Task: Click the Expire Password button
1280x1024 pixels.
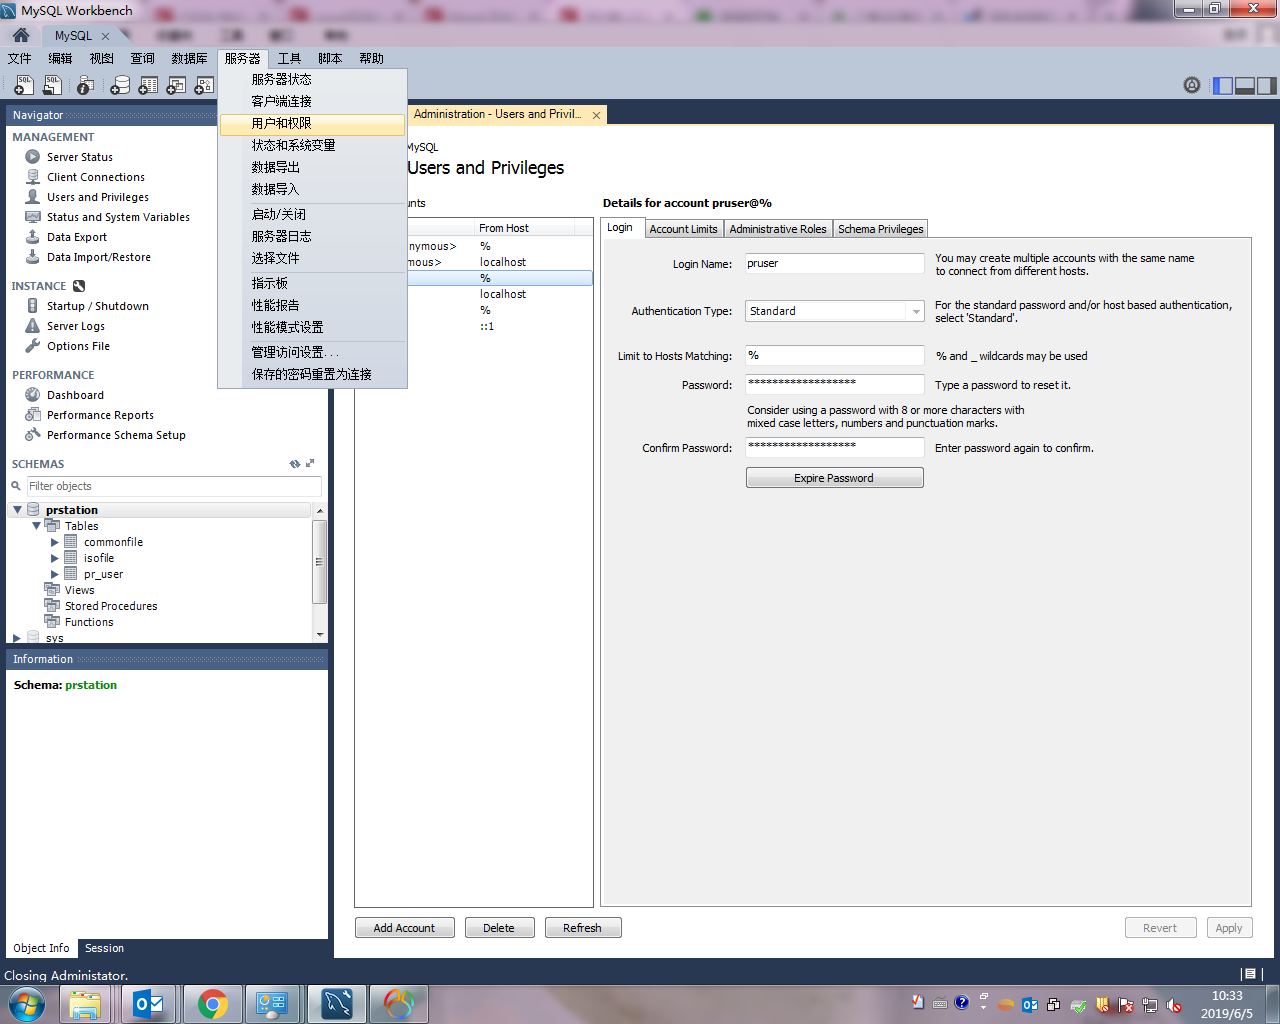Action: (x=834, y=478)
